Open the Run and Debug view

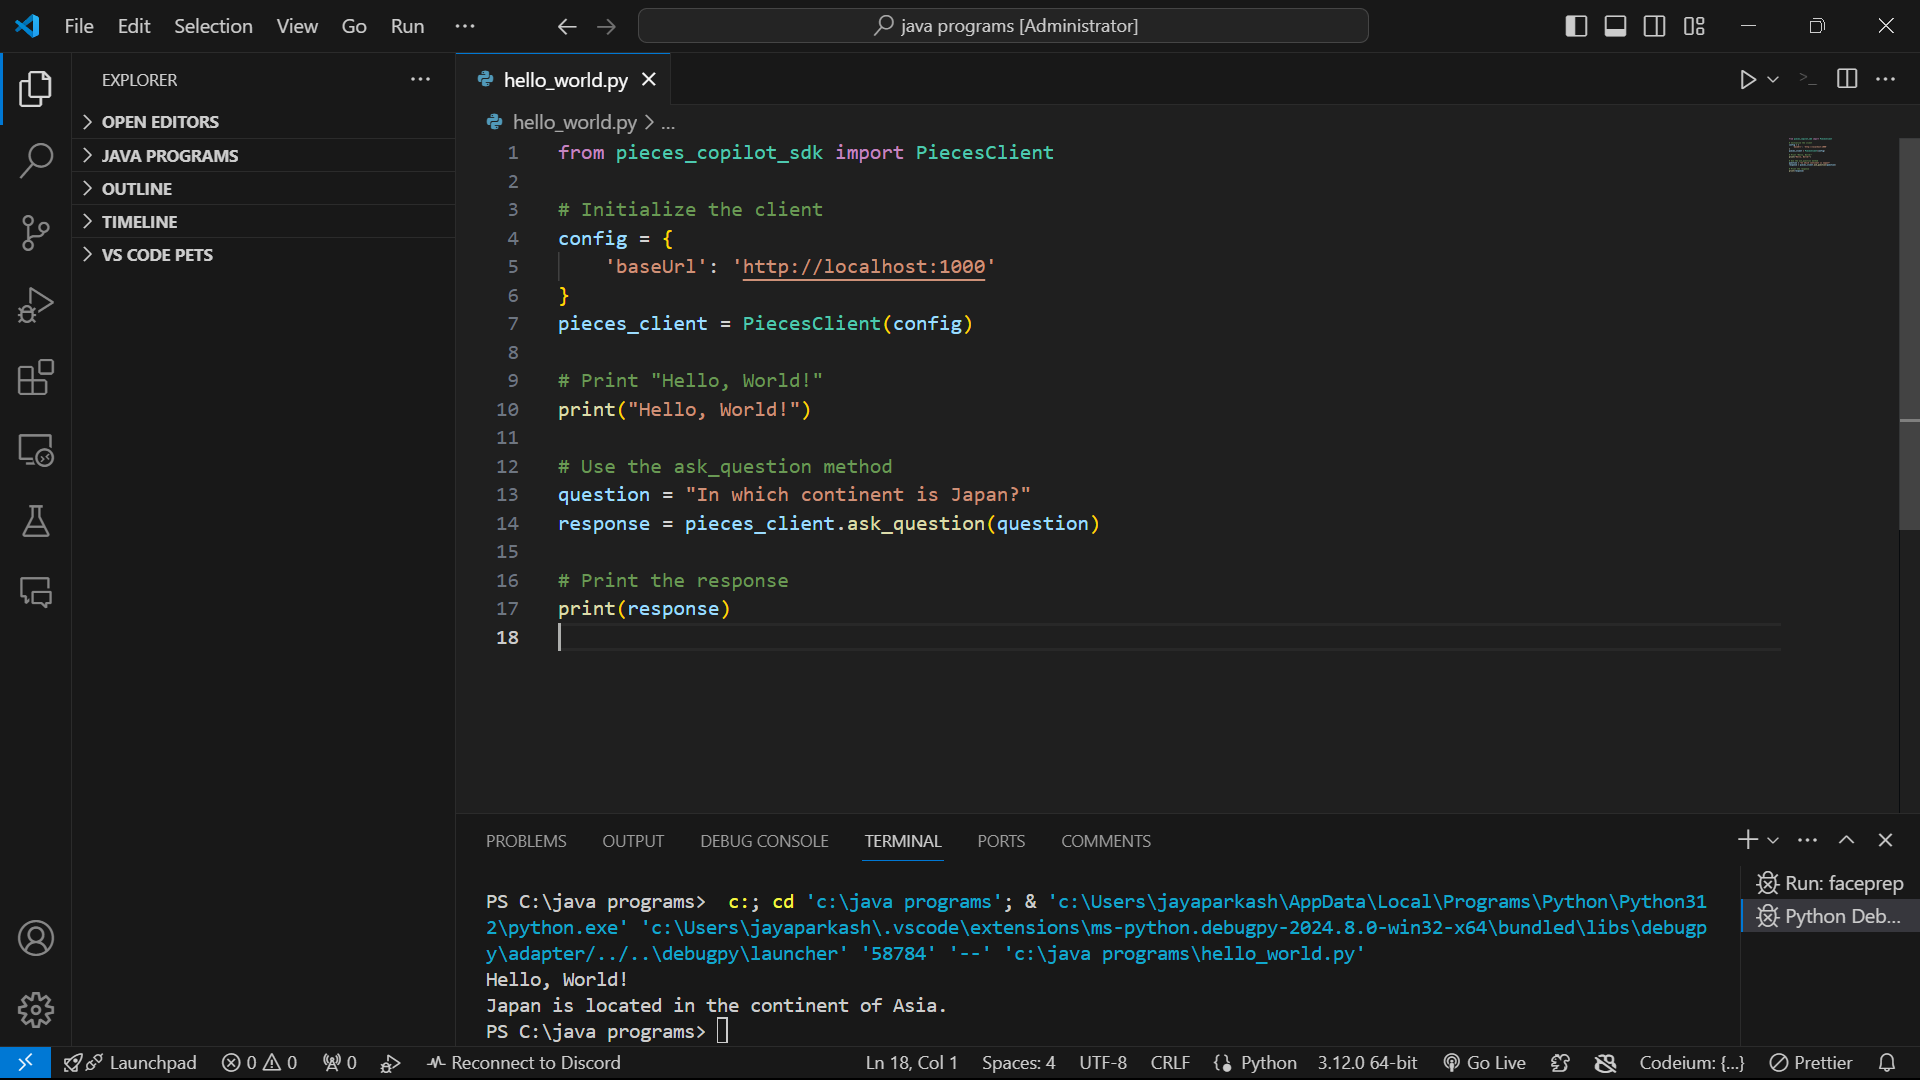(x=35, y=305)
